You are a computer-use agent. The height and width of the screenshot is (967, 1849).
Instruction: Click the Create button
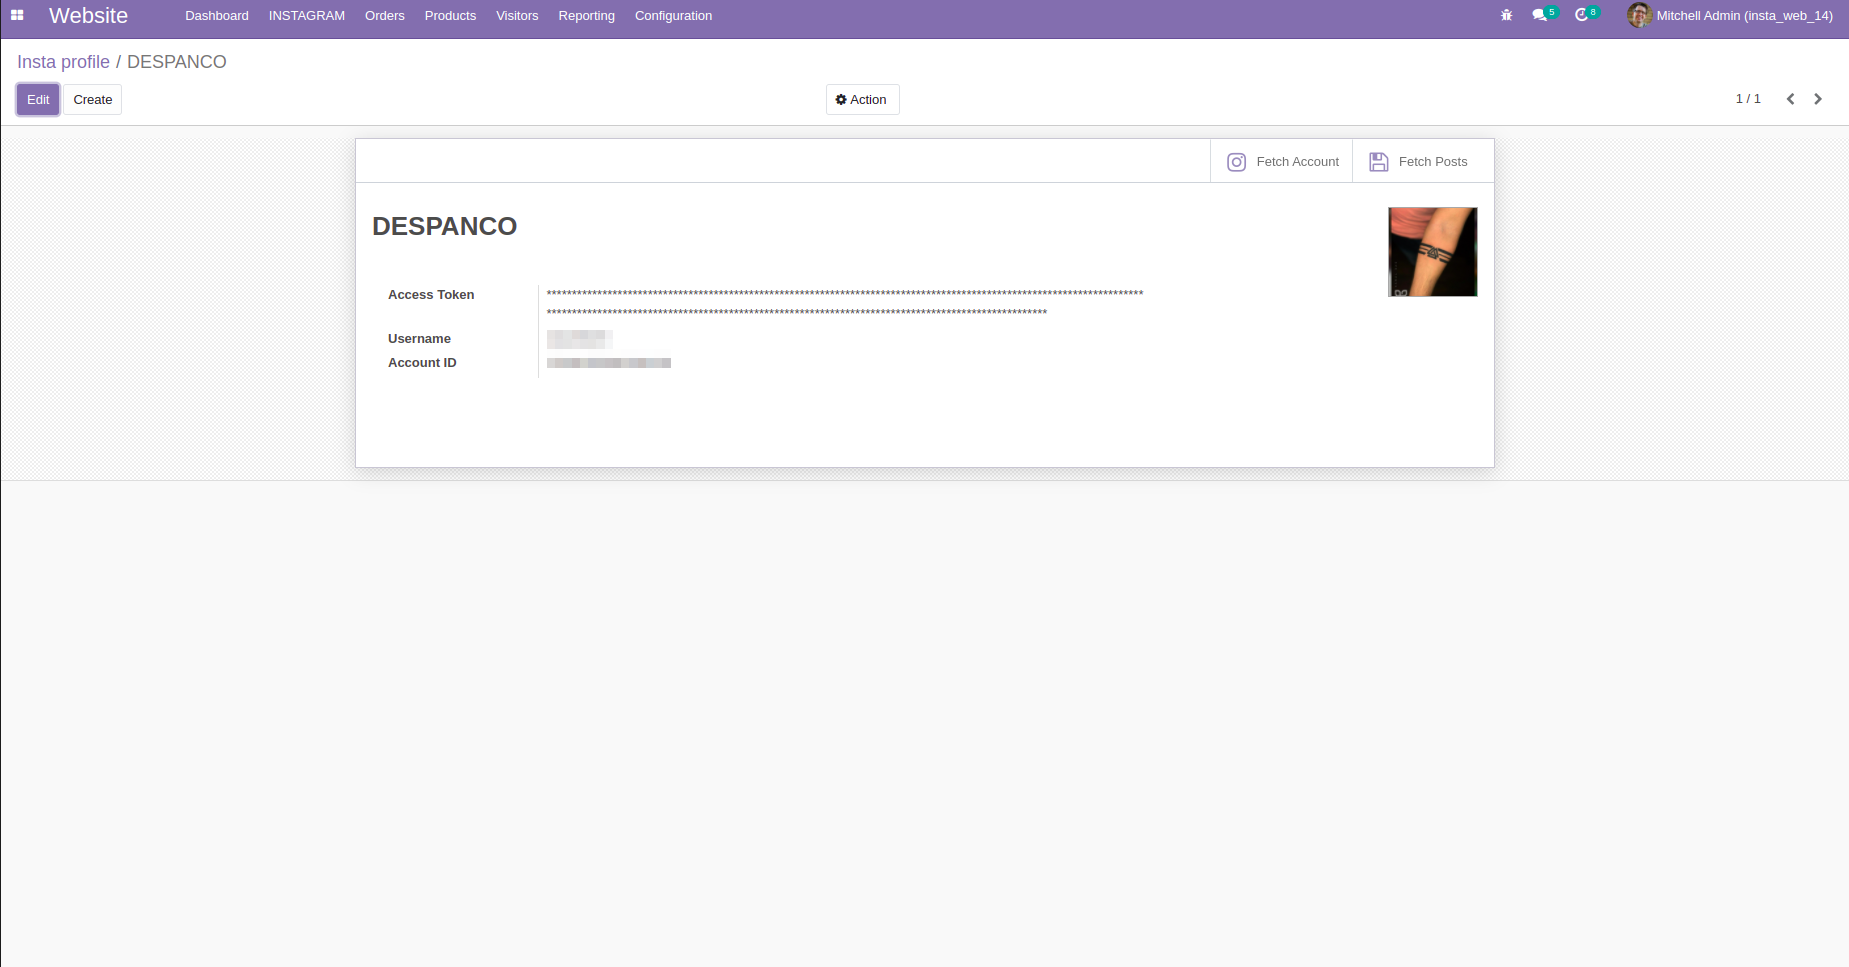[x=93, y=99]
